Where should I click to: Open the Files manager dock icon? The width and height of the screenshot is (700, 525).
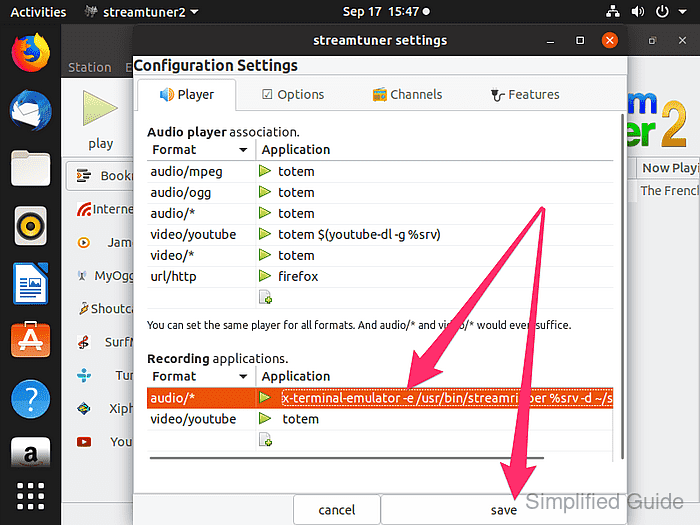click(x=30, y=168)
